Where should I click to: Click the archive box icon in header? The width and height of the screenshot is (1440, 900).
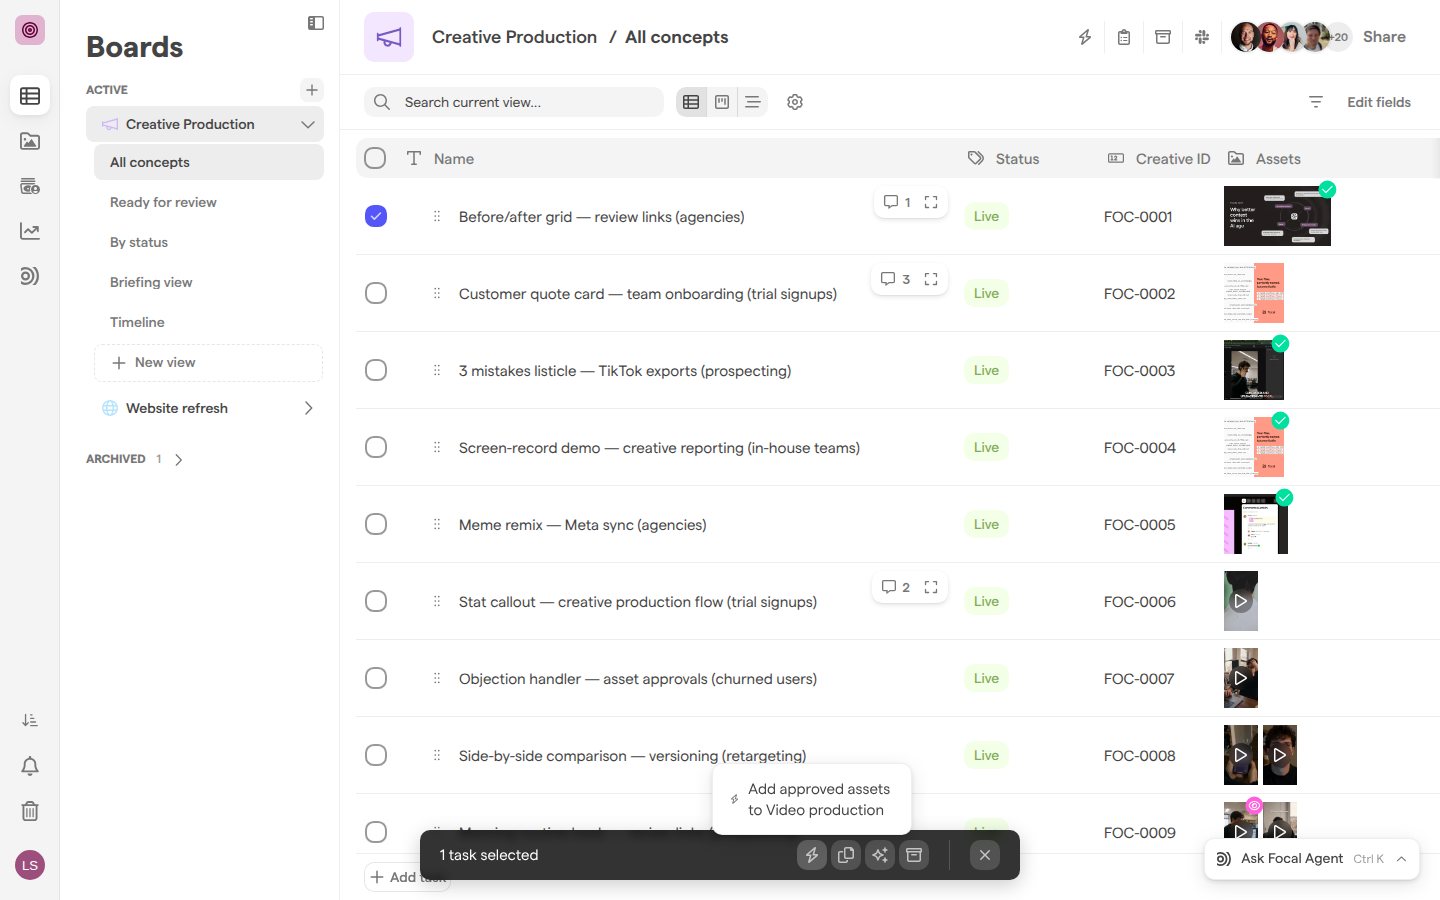click(1163, 37)
